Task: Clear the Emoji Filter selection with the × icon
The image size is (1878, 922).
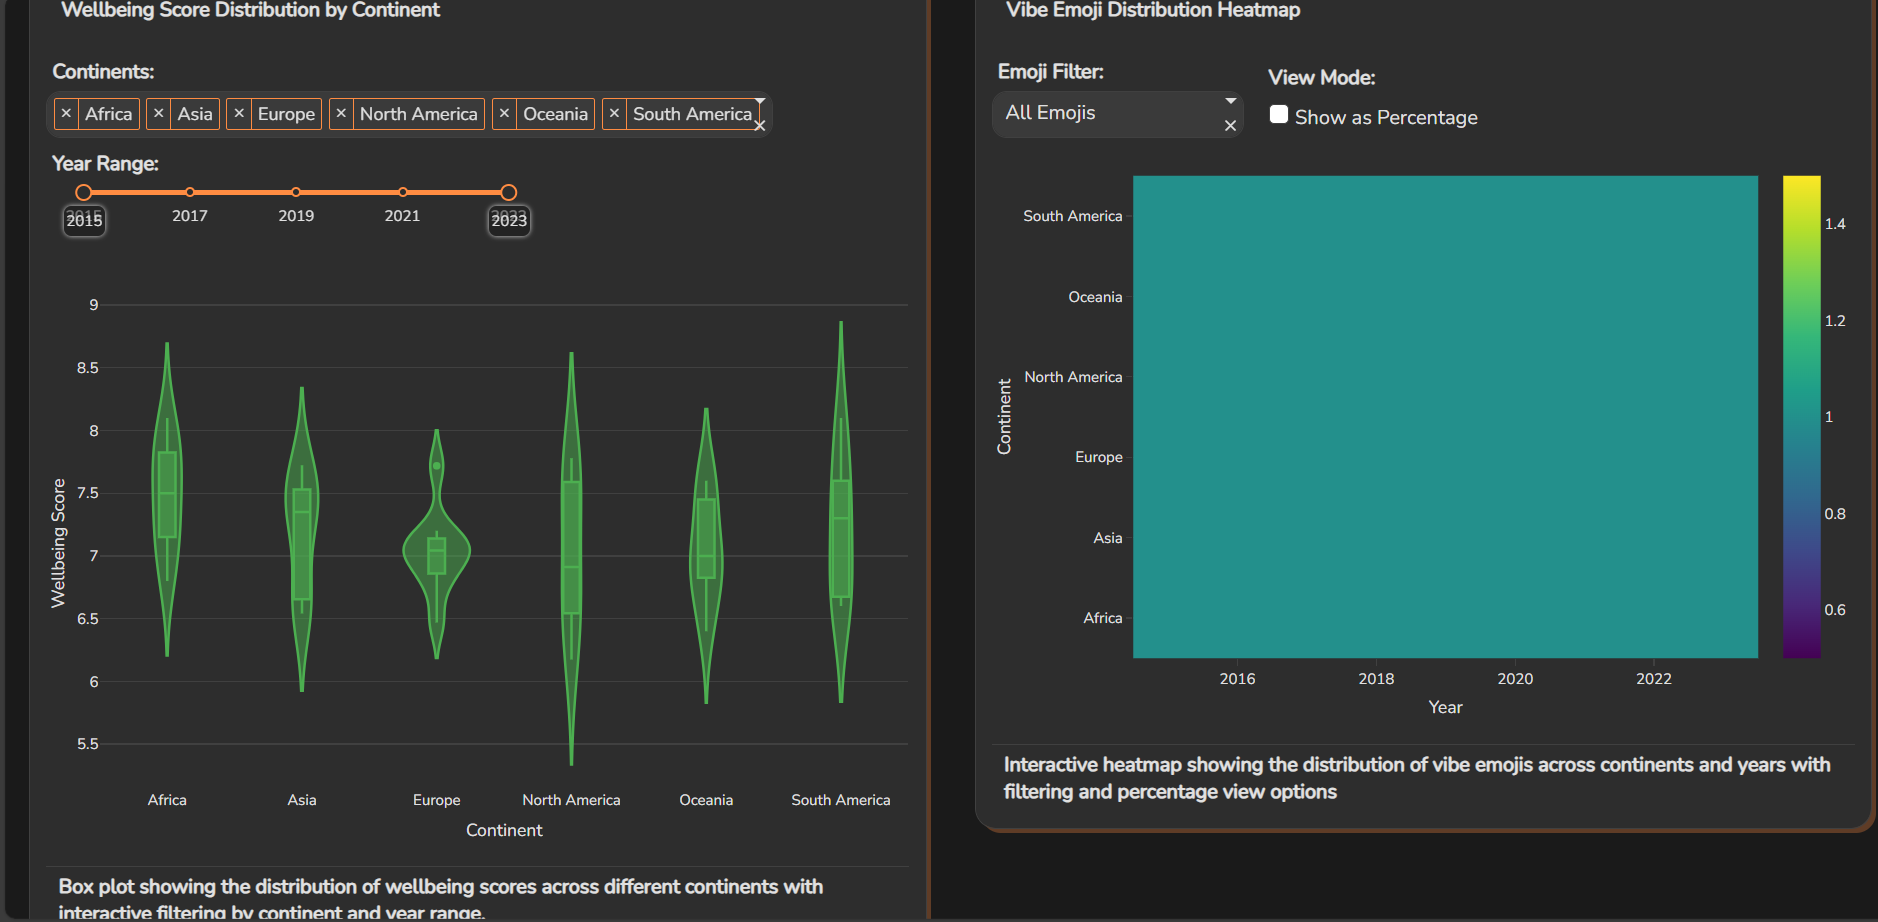Action: tap(1231, 126)
